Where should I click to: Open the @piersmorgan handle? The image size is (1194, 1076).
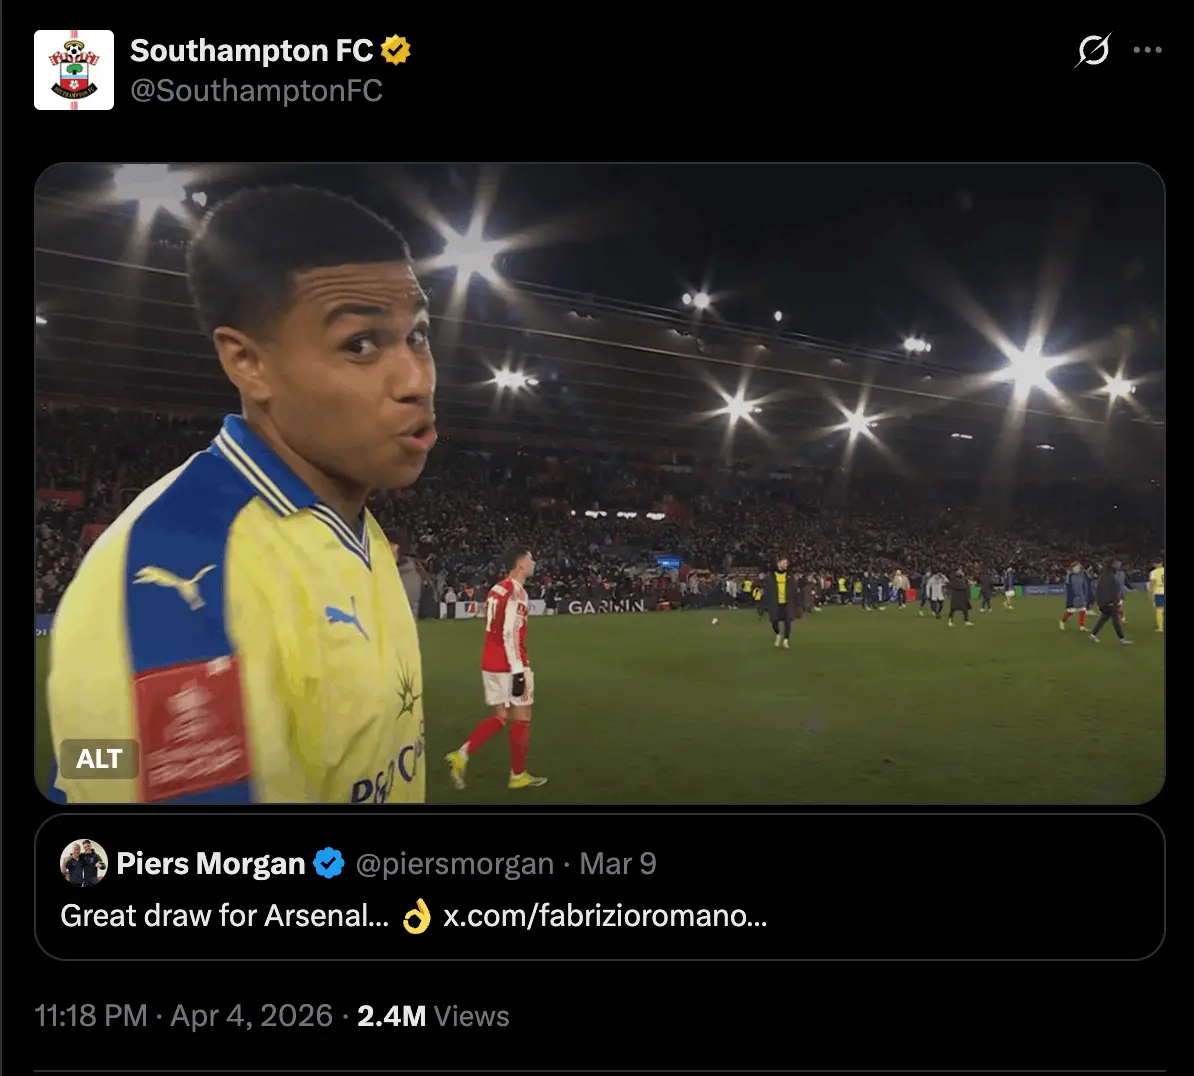pos(456,863)
